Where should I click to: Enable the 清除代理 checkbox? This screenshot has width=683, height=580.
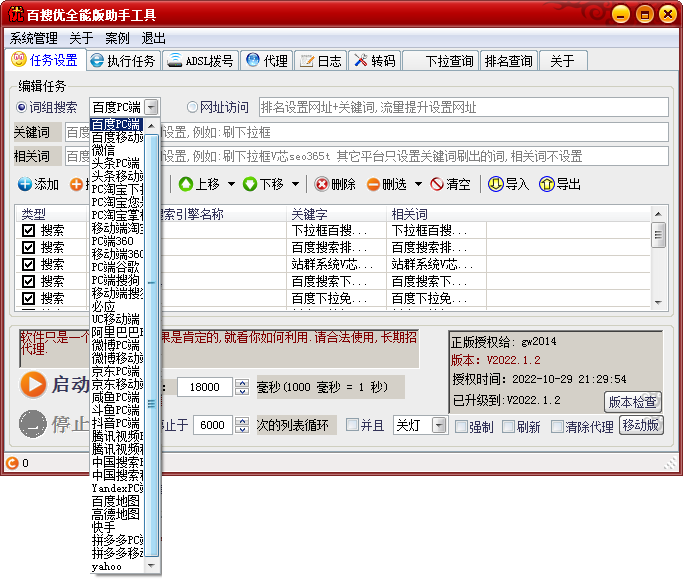tap(557, 427)
